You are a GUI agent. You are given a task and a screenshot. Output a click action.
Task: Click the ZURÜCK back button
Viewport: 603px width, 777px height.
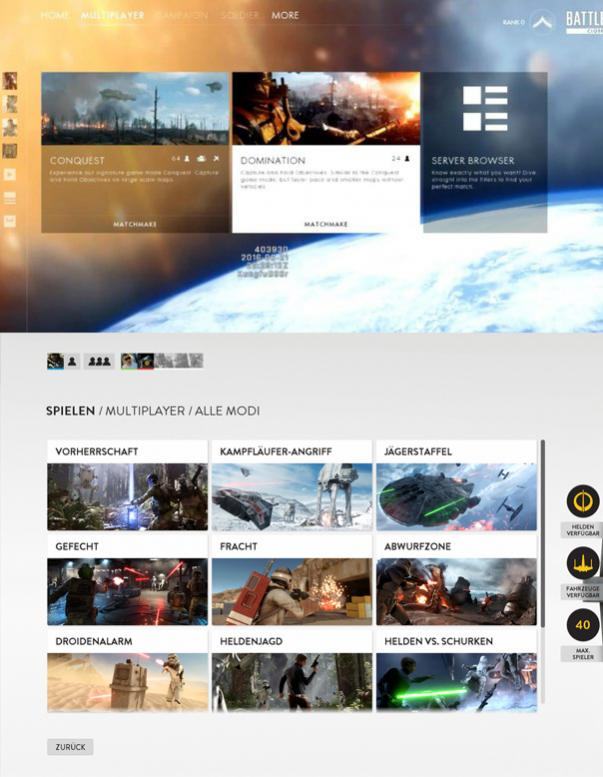(x=70, y=747)
